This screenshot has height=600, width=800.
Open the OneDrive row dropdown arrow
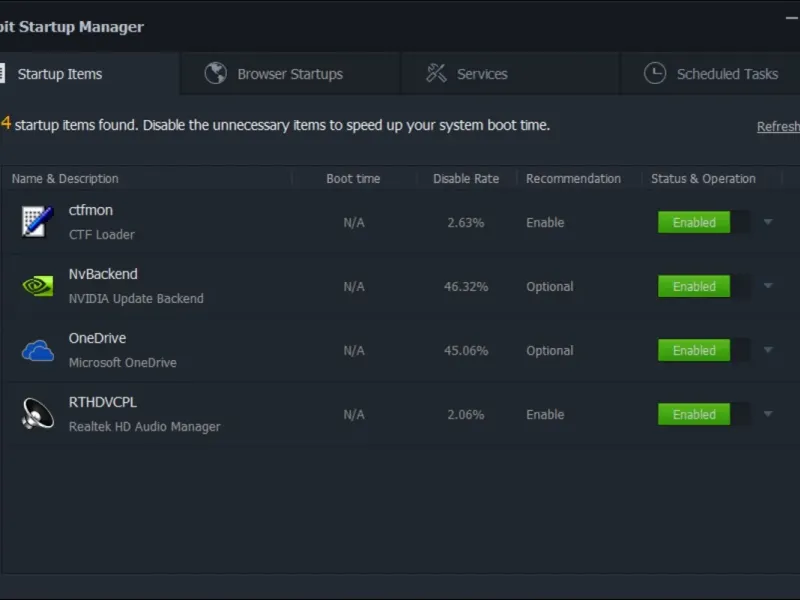[x=768, y=350]
